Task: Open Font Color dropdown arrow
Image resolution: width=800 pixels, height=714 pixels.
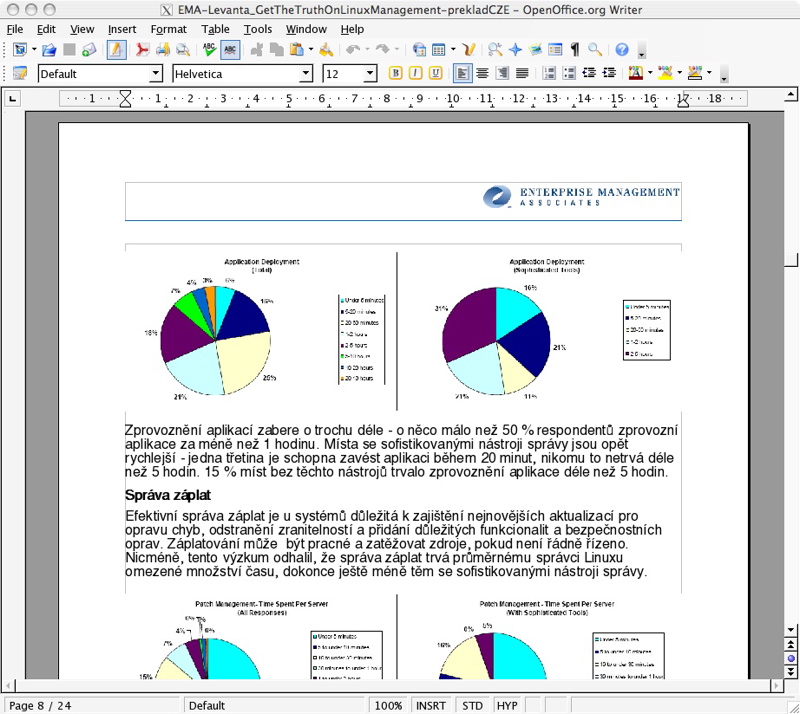Action: [649, 73]
